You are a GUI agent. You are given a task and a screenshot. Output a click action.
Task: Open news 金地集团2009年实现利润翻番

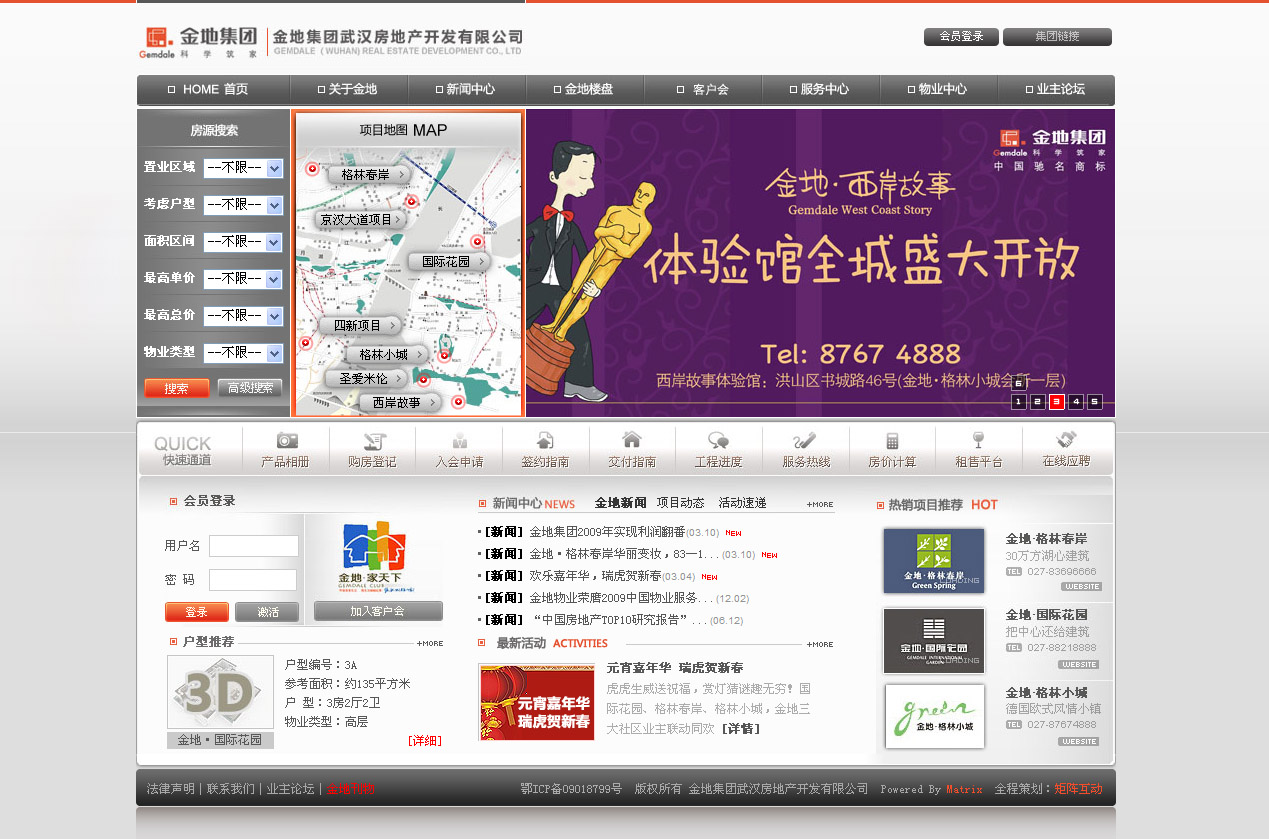[607, 532]
